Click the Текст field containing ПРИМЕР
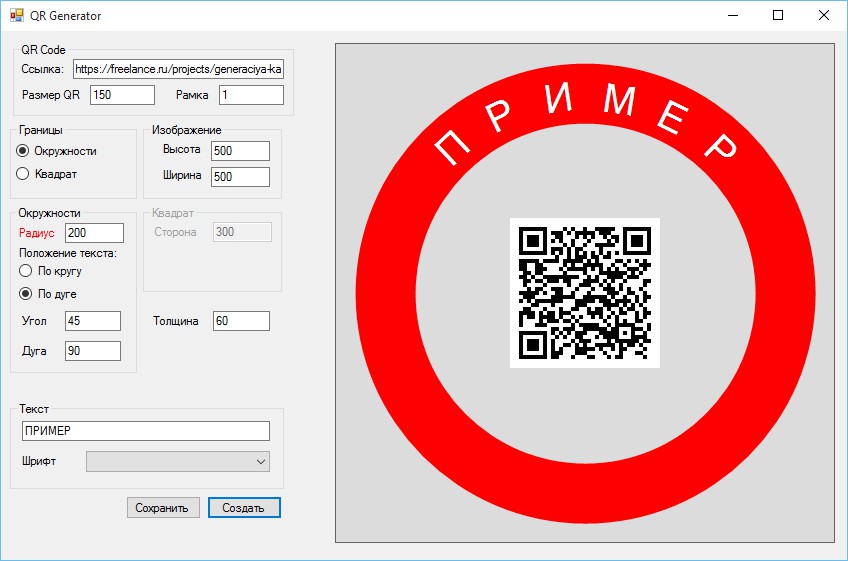The height and width of the screenshot is (561, 848). [146, 431]
